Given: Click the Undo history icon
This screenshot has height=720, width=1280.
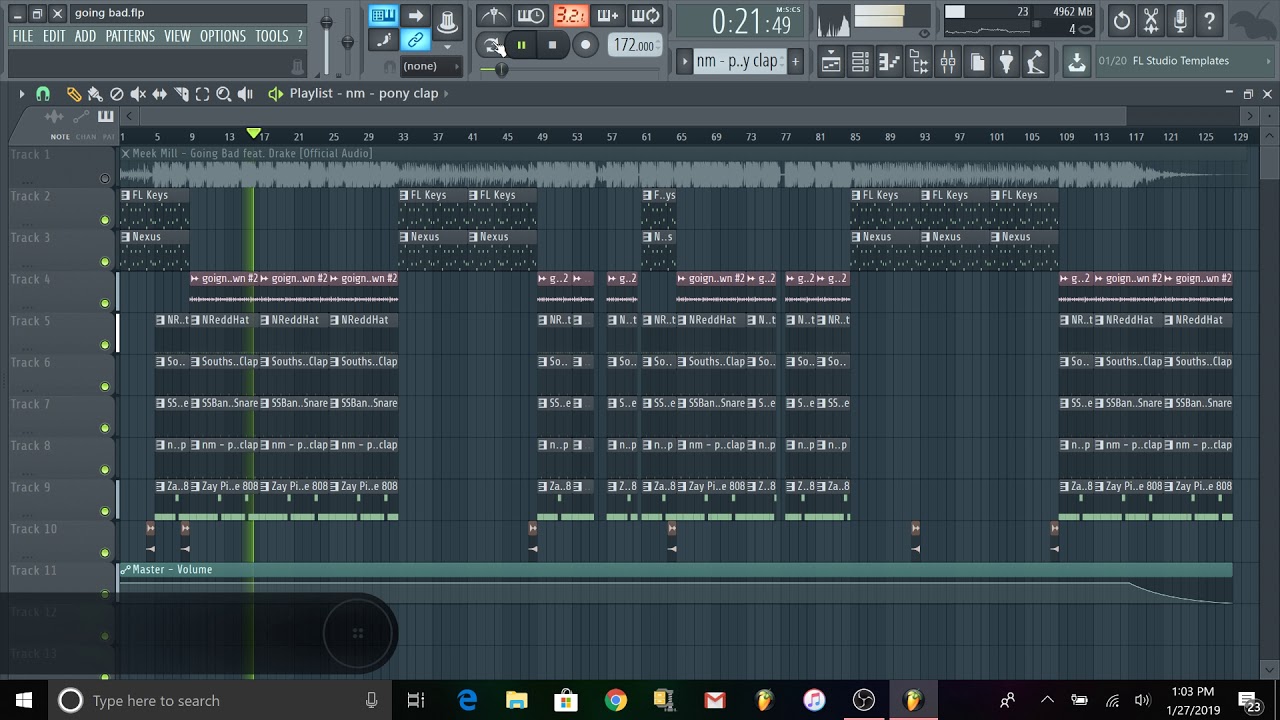Looking at the screenshot, I should click(x=1122, y=20).
